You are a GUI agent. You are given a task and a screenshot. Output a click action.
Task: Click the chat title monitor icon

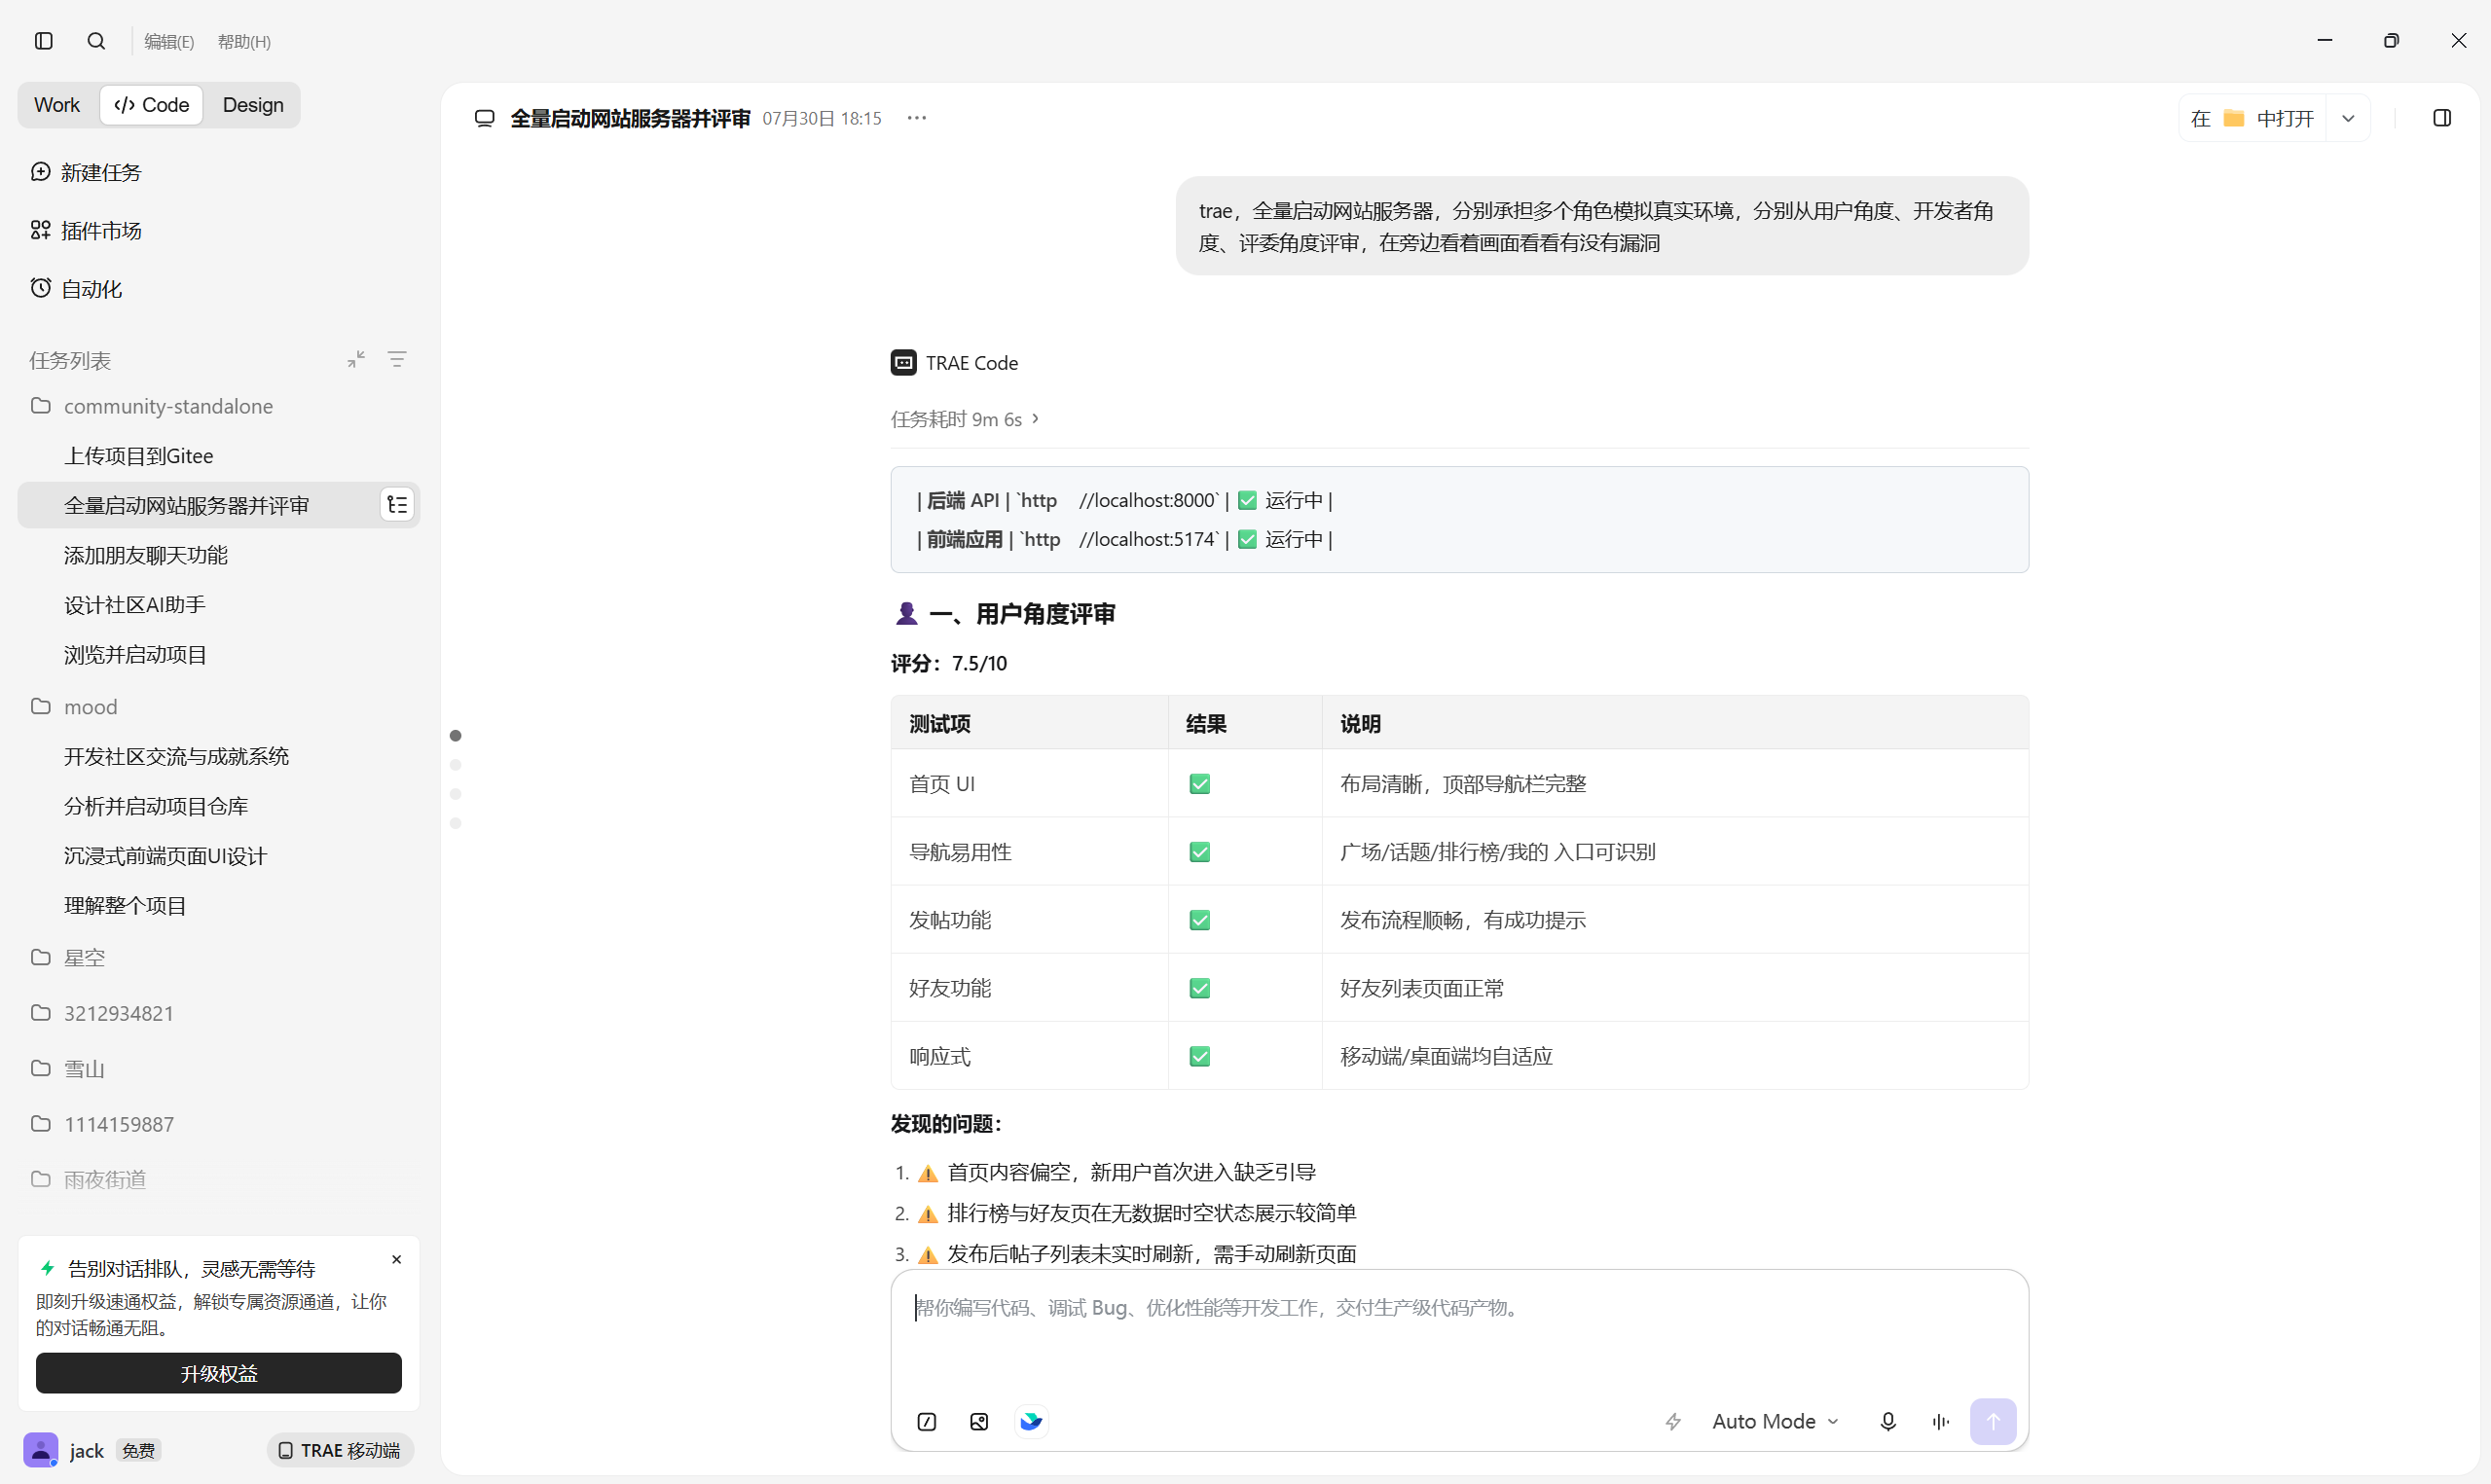tap(485, 119)
